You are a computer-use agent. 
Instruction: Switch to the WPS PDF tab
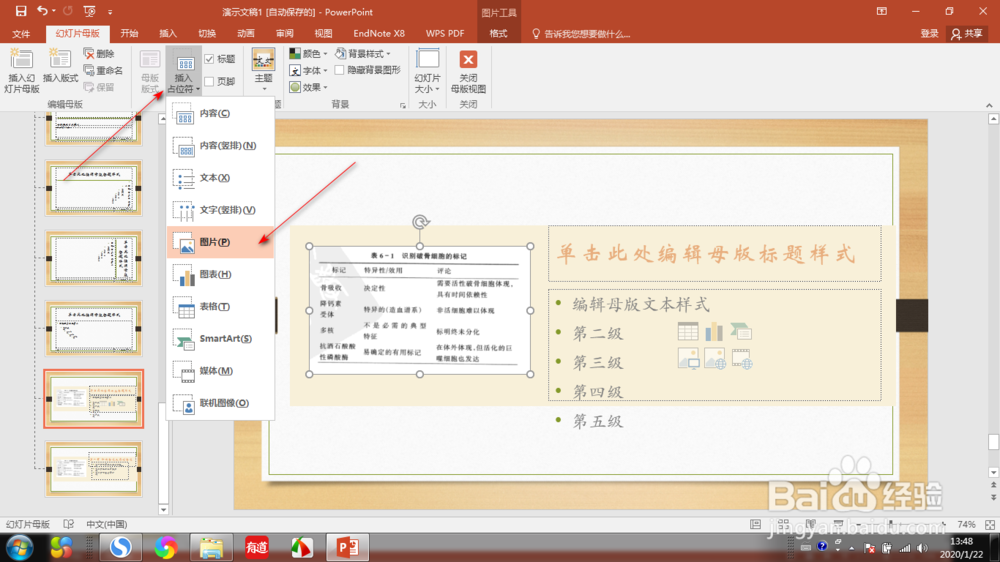tap(445, 34)
